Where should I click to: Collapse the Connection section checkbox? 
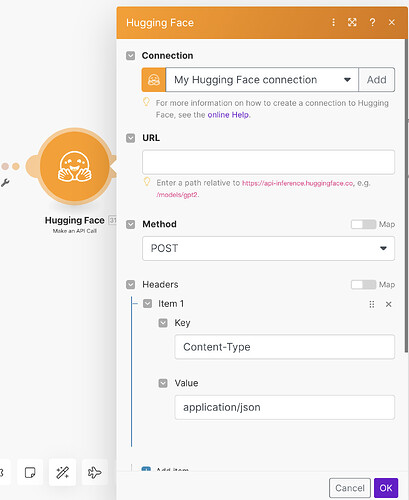(x=131, y=56)
